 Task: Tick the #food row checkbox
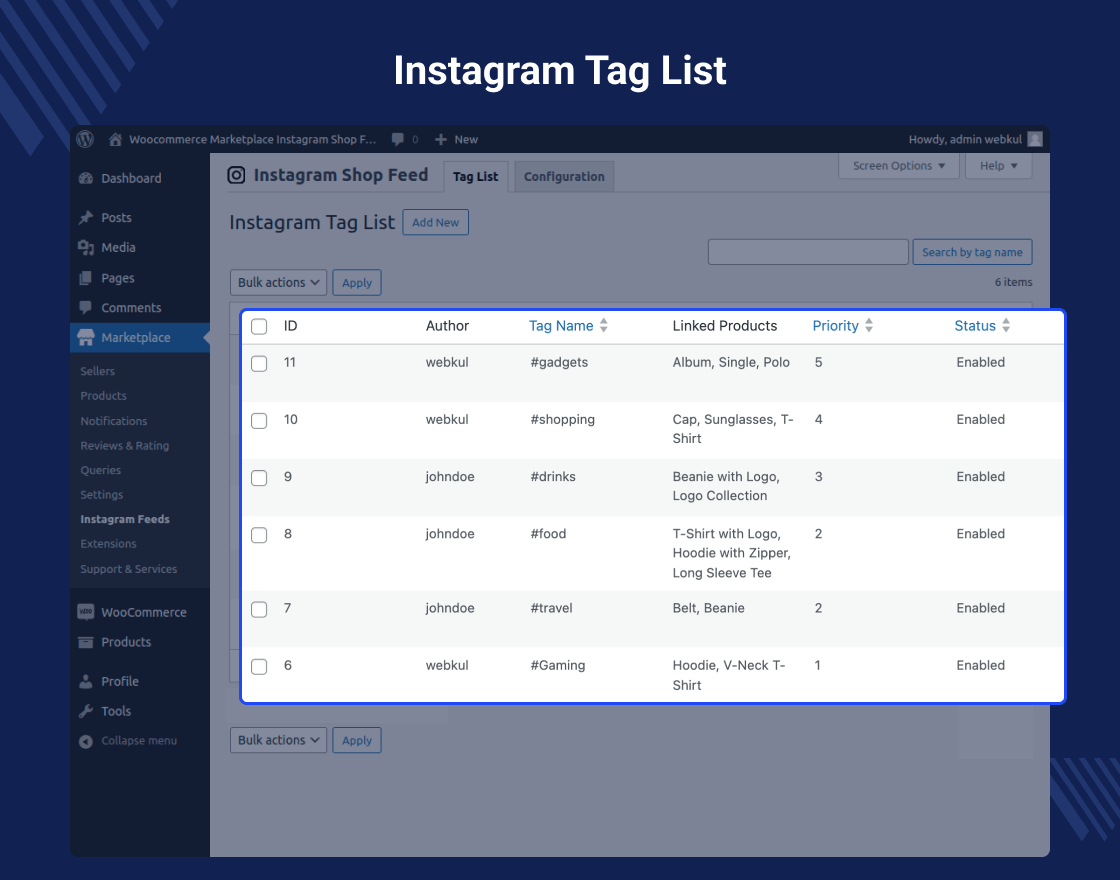259,535
